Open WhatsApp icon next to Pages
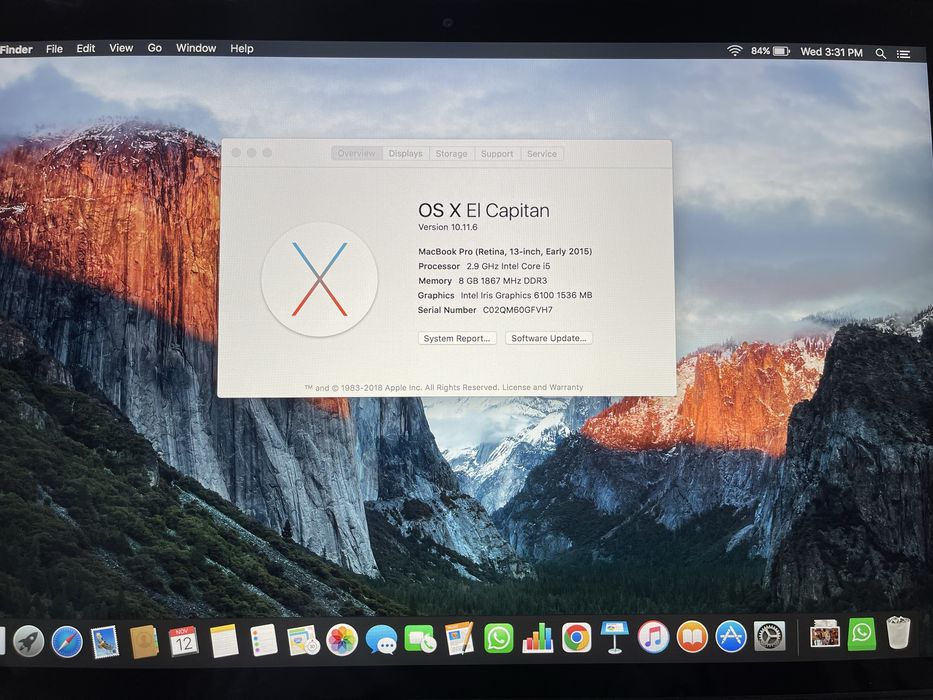Image resolution: width=933 pixels, height=700 pixels. pyautogui.click(x=499, y=638)
